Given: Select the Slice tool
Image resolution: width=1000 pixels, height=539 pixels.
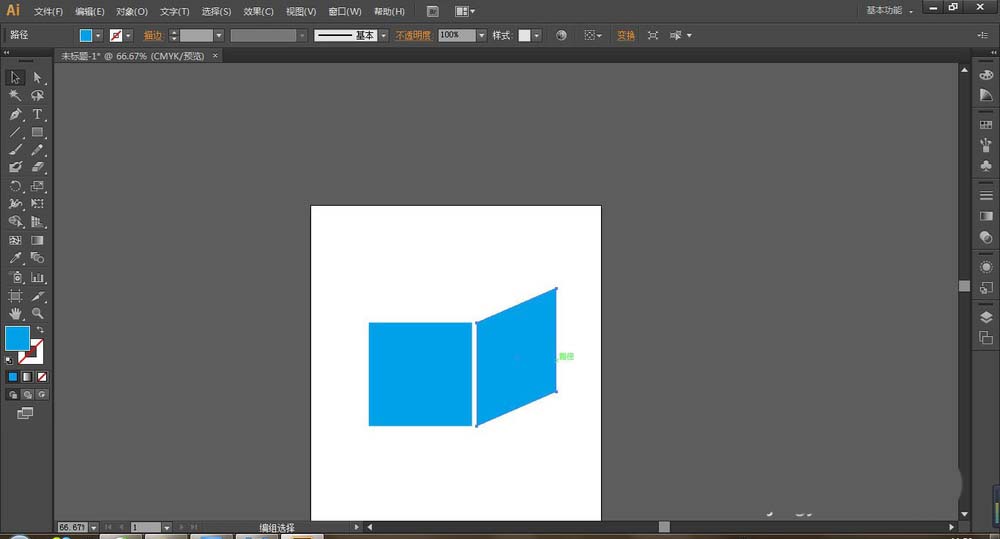Looking at the screenshot, I should coord(38,296).
